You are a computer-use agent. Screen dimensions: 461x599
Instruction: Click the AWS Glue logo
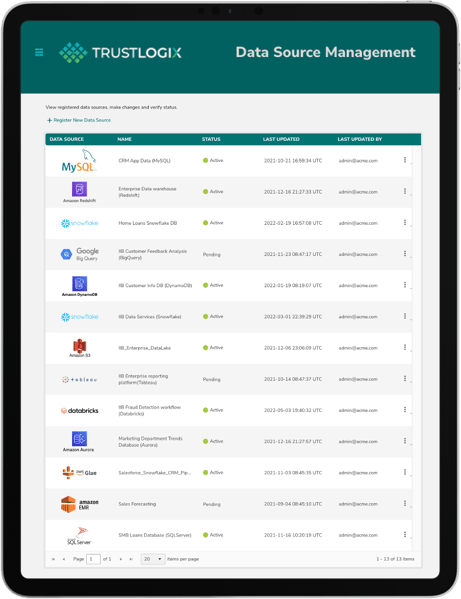(79, 473)
